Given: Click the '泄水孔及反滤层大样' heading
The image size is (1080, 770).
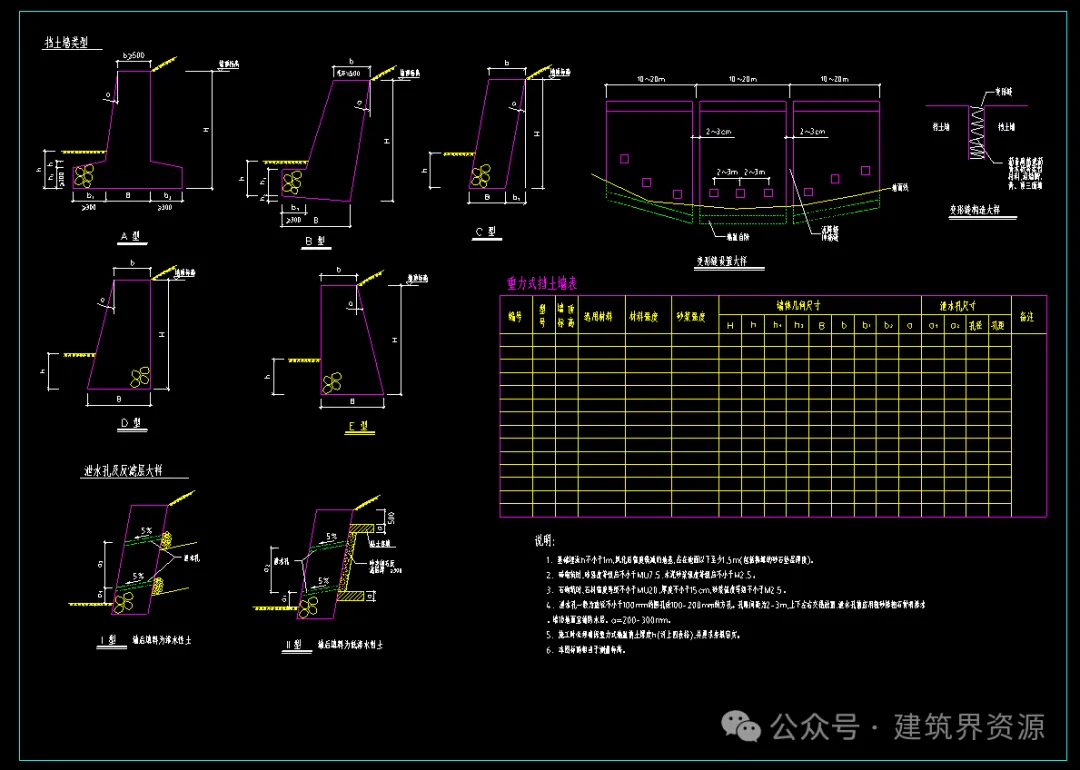Looking at the screenshot, I should [x=123, y=471].
